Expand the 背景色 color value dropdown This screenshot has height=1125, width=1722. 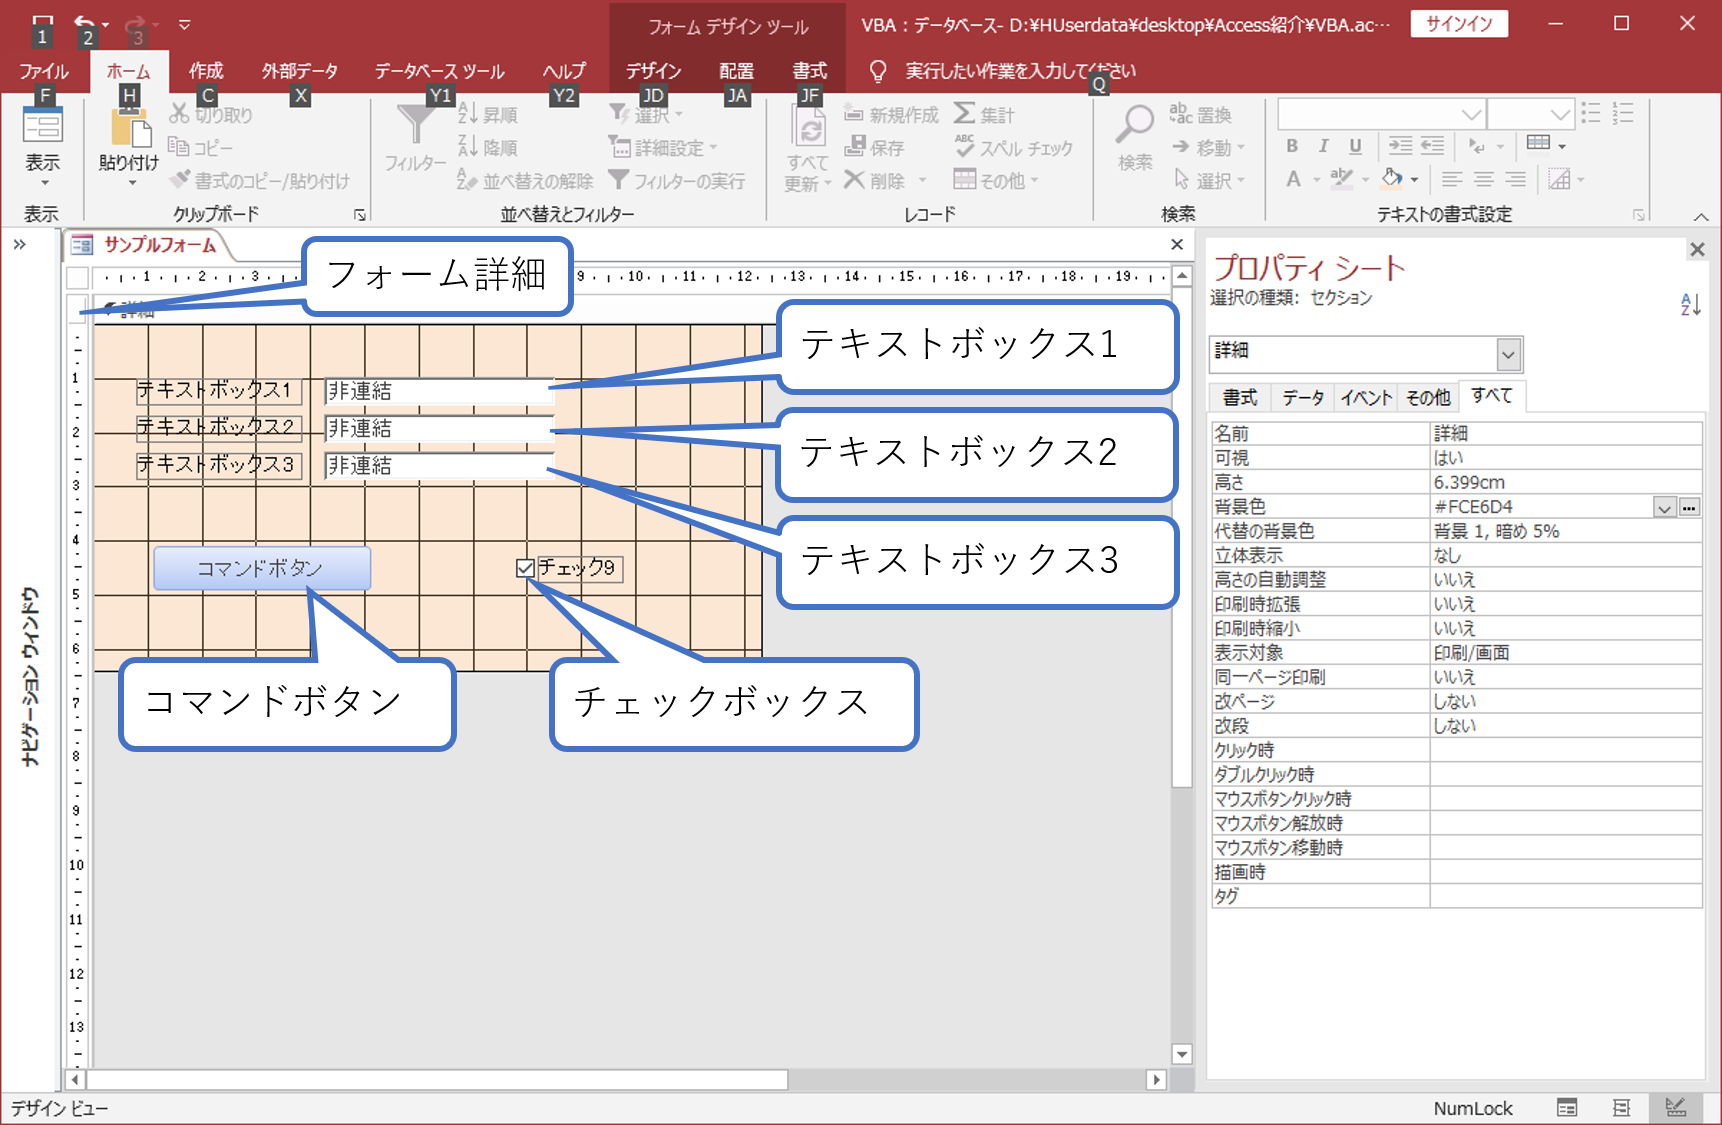(x=1664, y=508)
